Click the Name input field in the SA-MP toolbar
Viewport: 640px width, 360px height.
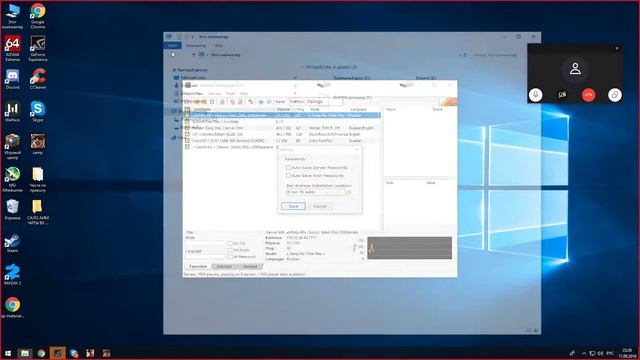pos(316,101)
